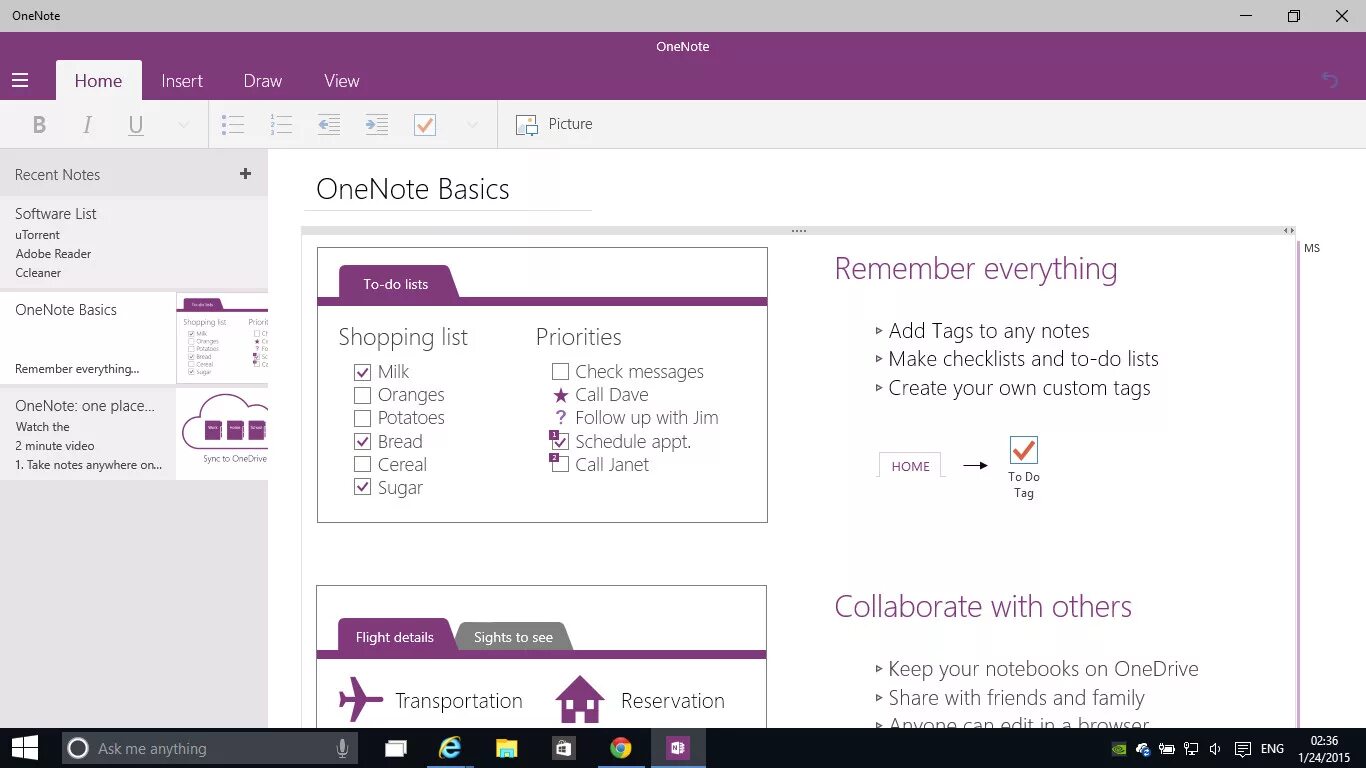The height and width of the screenshot is (768, 1366).
Task: Select the Flight details tab
Action: [x=395, y=637]
